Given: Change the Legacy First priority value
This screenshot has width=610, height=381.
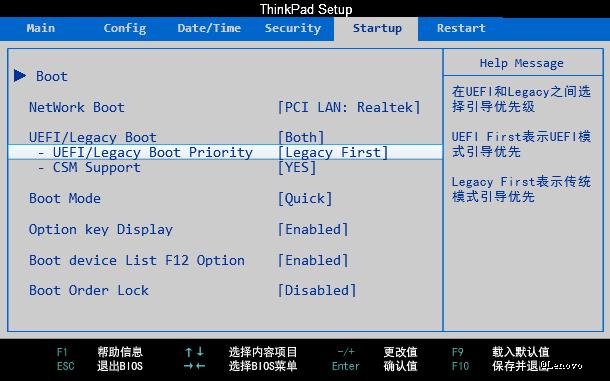Looking at the screenshot, I should pos(333,153).
